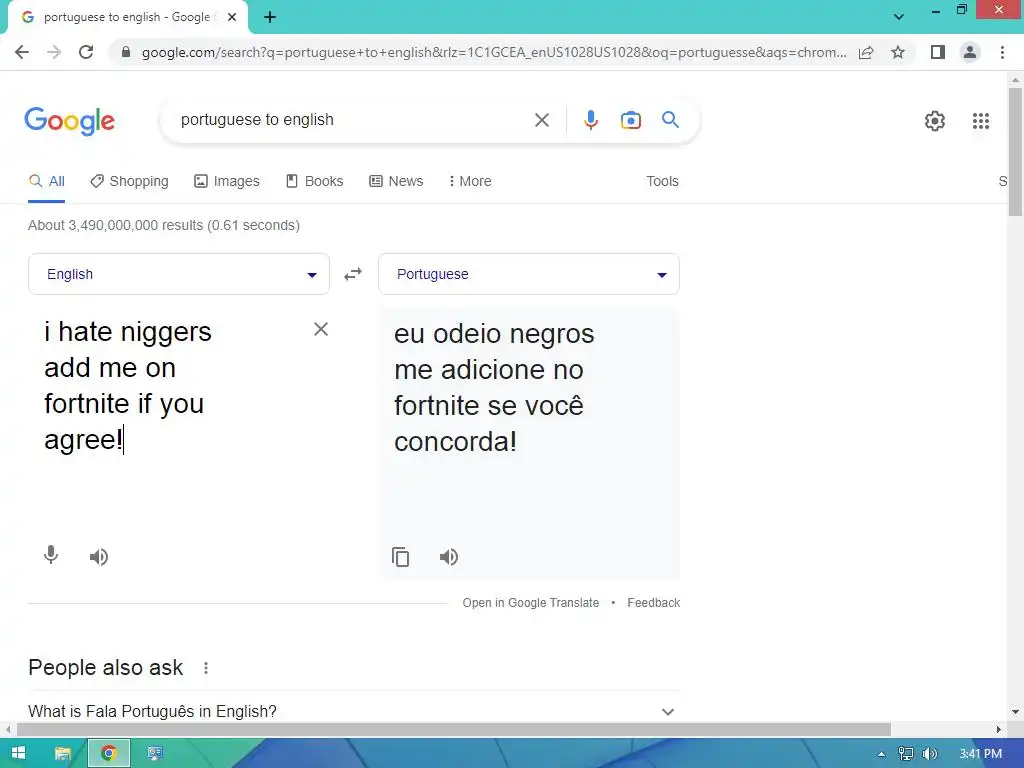
Task: Clear the search query with X
Action: point(541,120)
